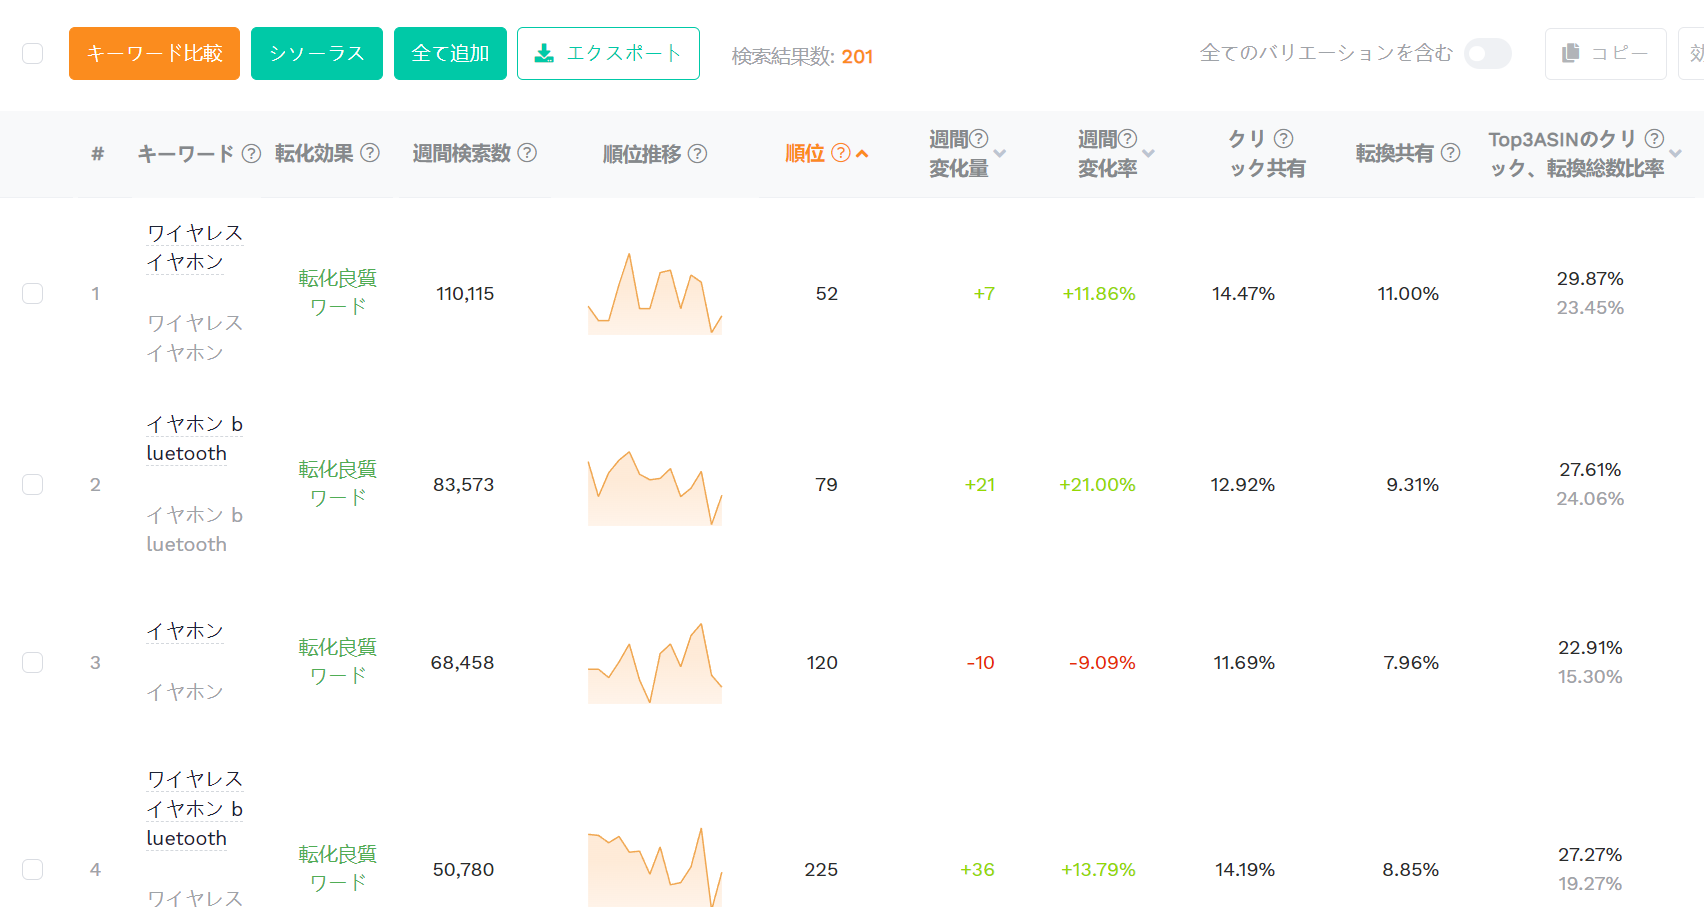Expand sort arrow on Top3ASIN column
The height and width of the screenshot is (907, 1704).
[1676, 154]
